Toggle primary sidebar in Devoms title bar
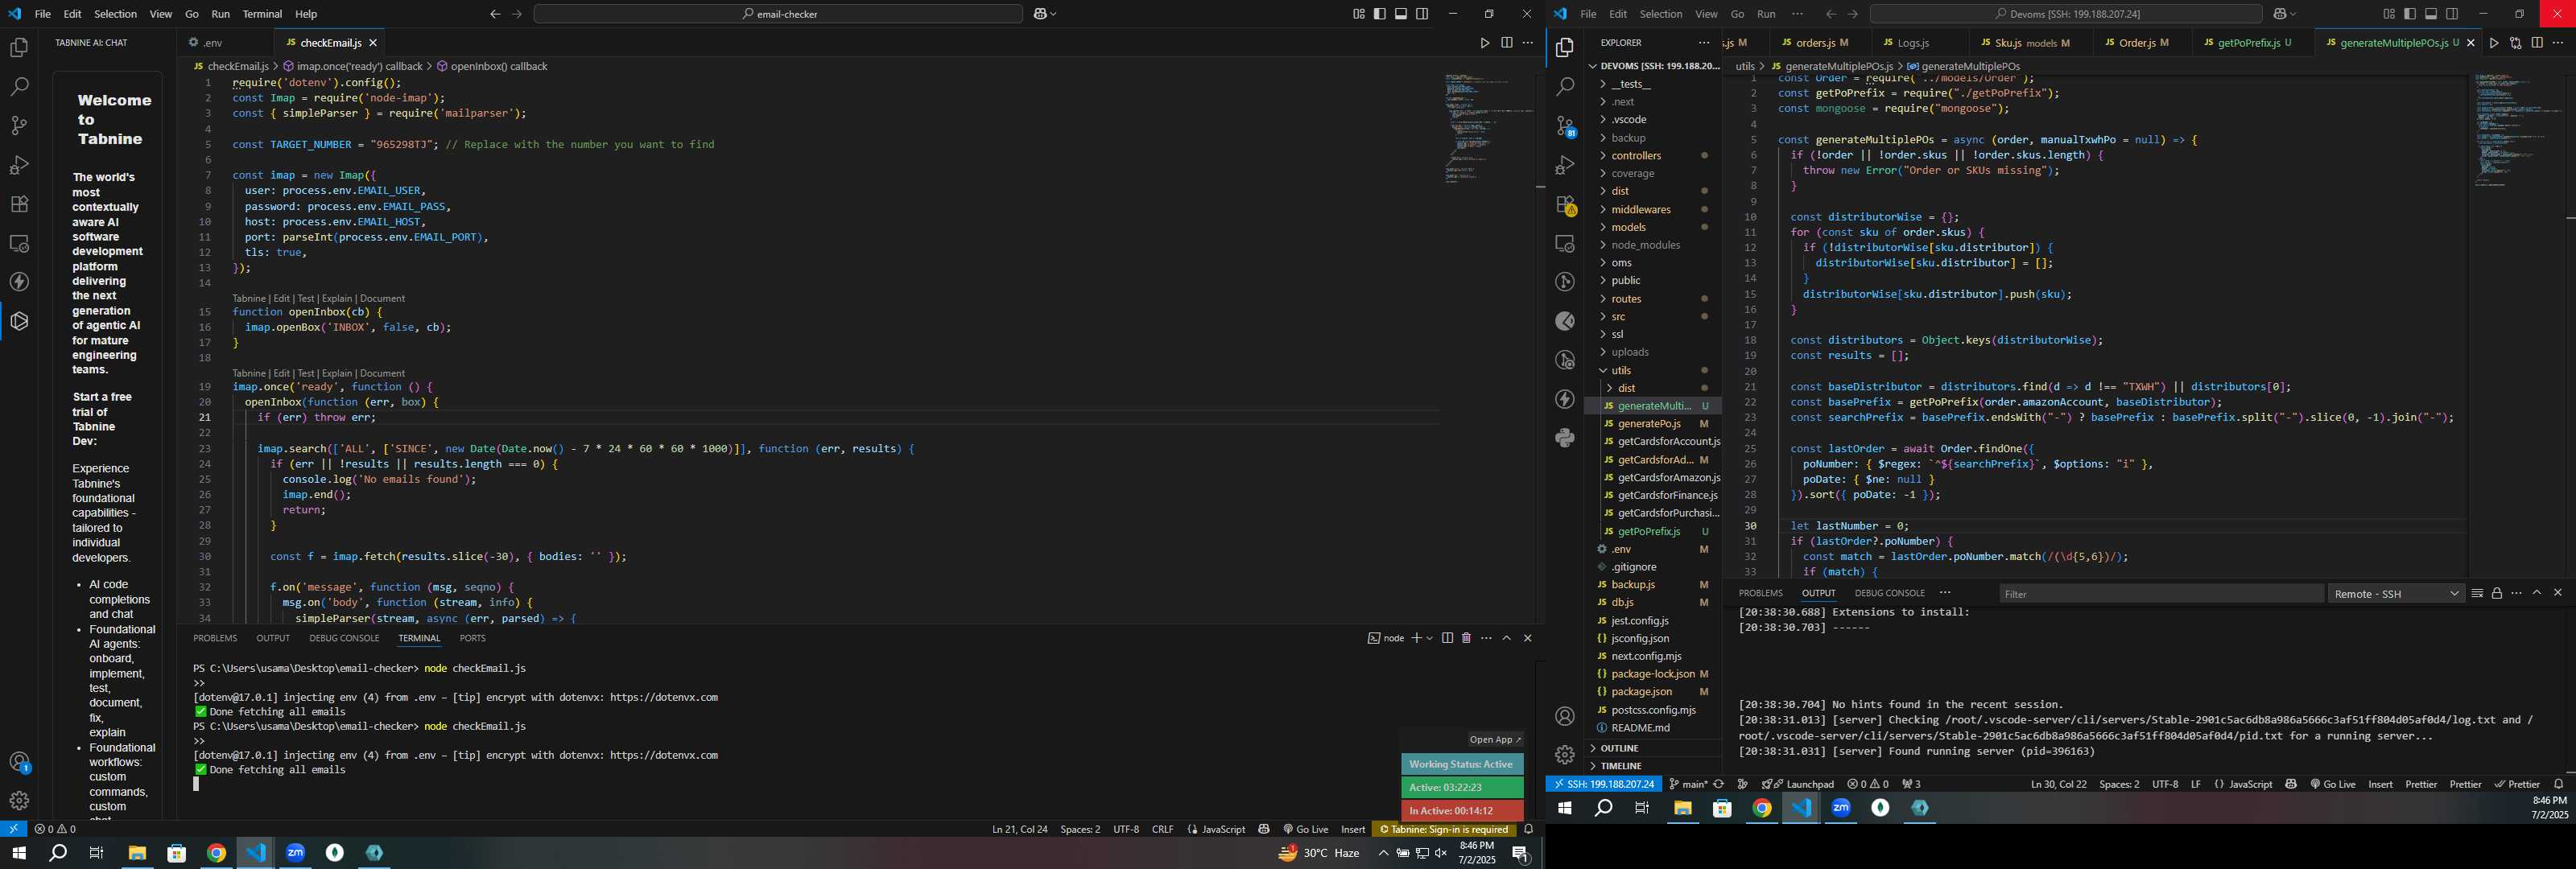This screenshot has height=869, width=2576. [x=2410, y=14]
